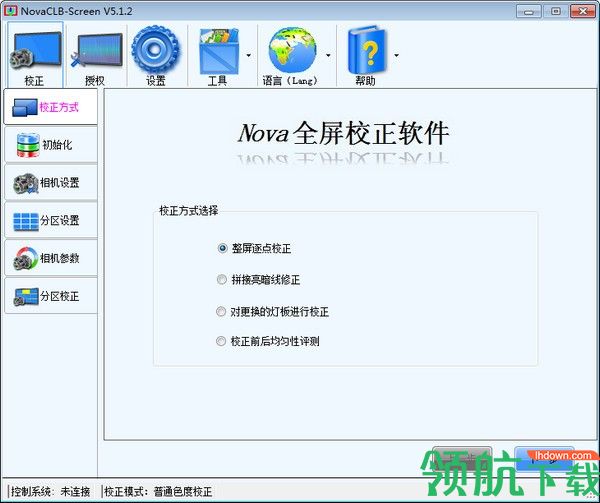Select the 初始化 sidebar tab
Image resolution: width=600 pixels, height=503 pixels.
click(51, 145)
